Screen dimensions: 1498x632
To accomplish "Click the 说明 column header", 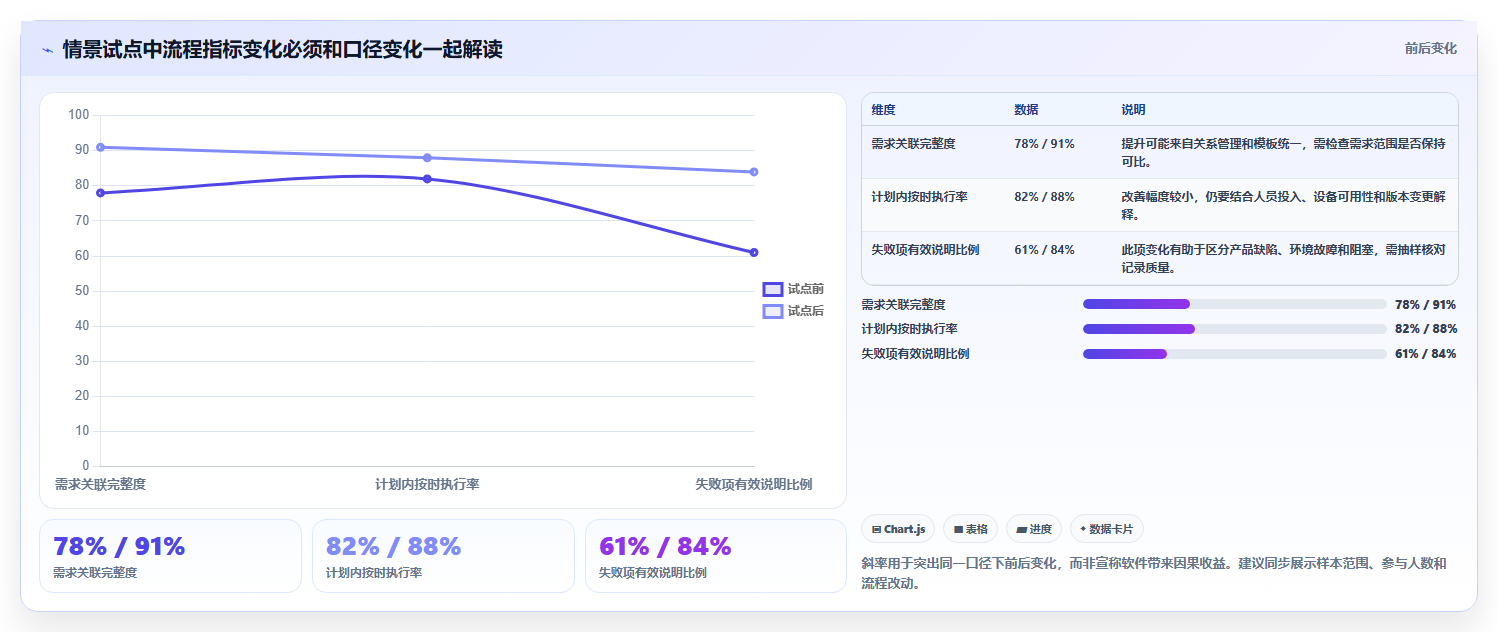I will point(1134,110).
